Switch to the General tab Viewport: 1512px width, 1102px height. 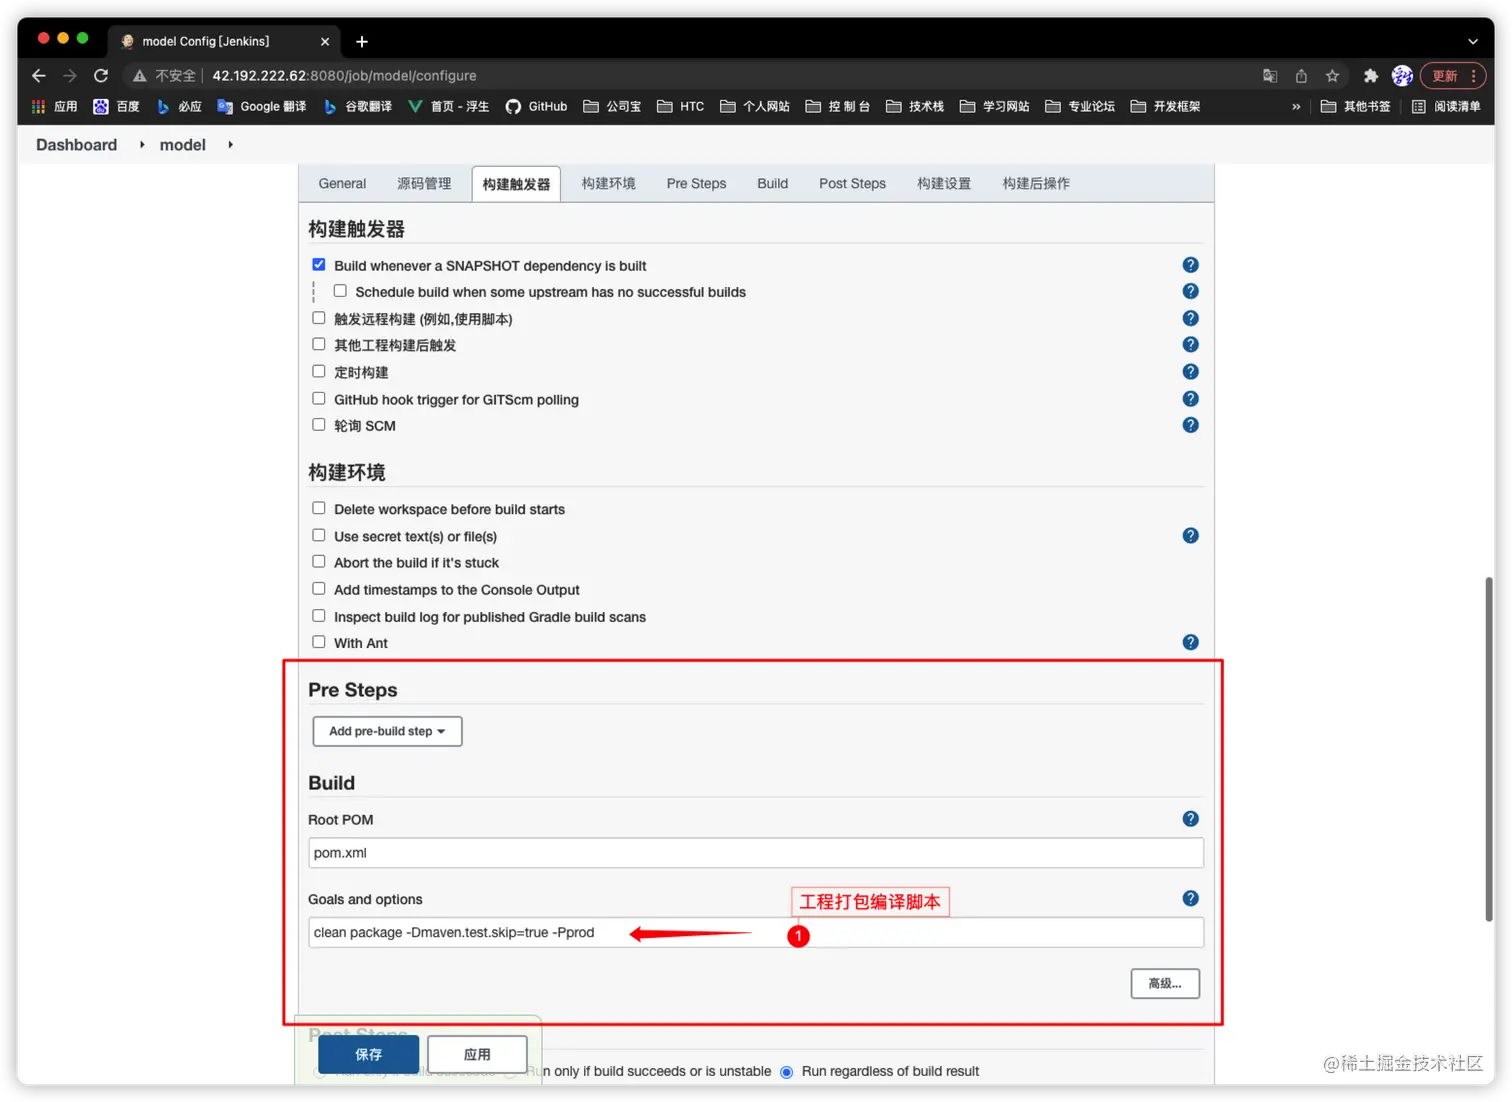pyautogui.click(x=342, y=184)
